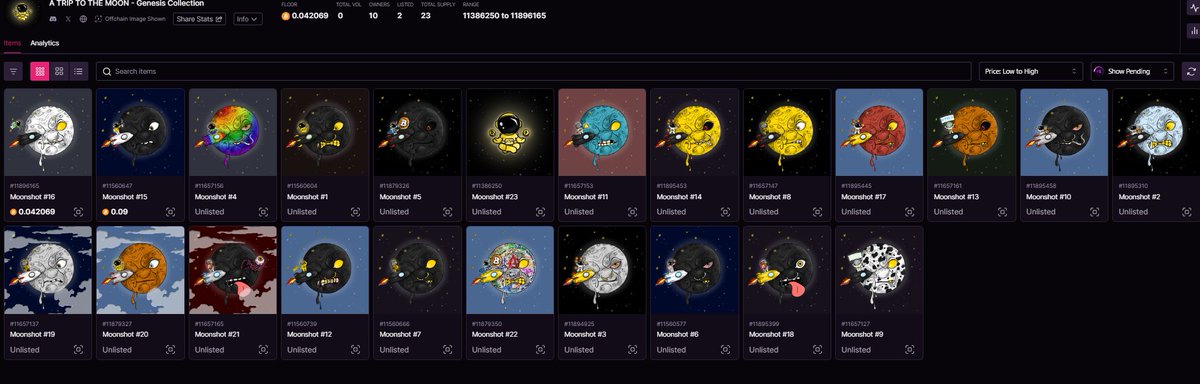1200x384 pixels.
Task: Click the scan icon on Moonshot #13
Action: (1001, 212)
